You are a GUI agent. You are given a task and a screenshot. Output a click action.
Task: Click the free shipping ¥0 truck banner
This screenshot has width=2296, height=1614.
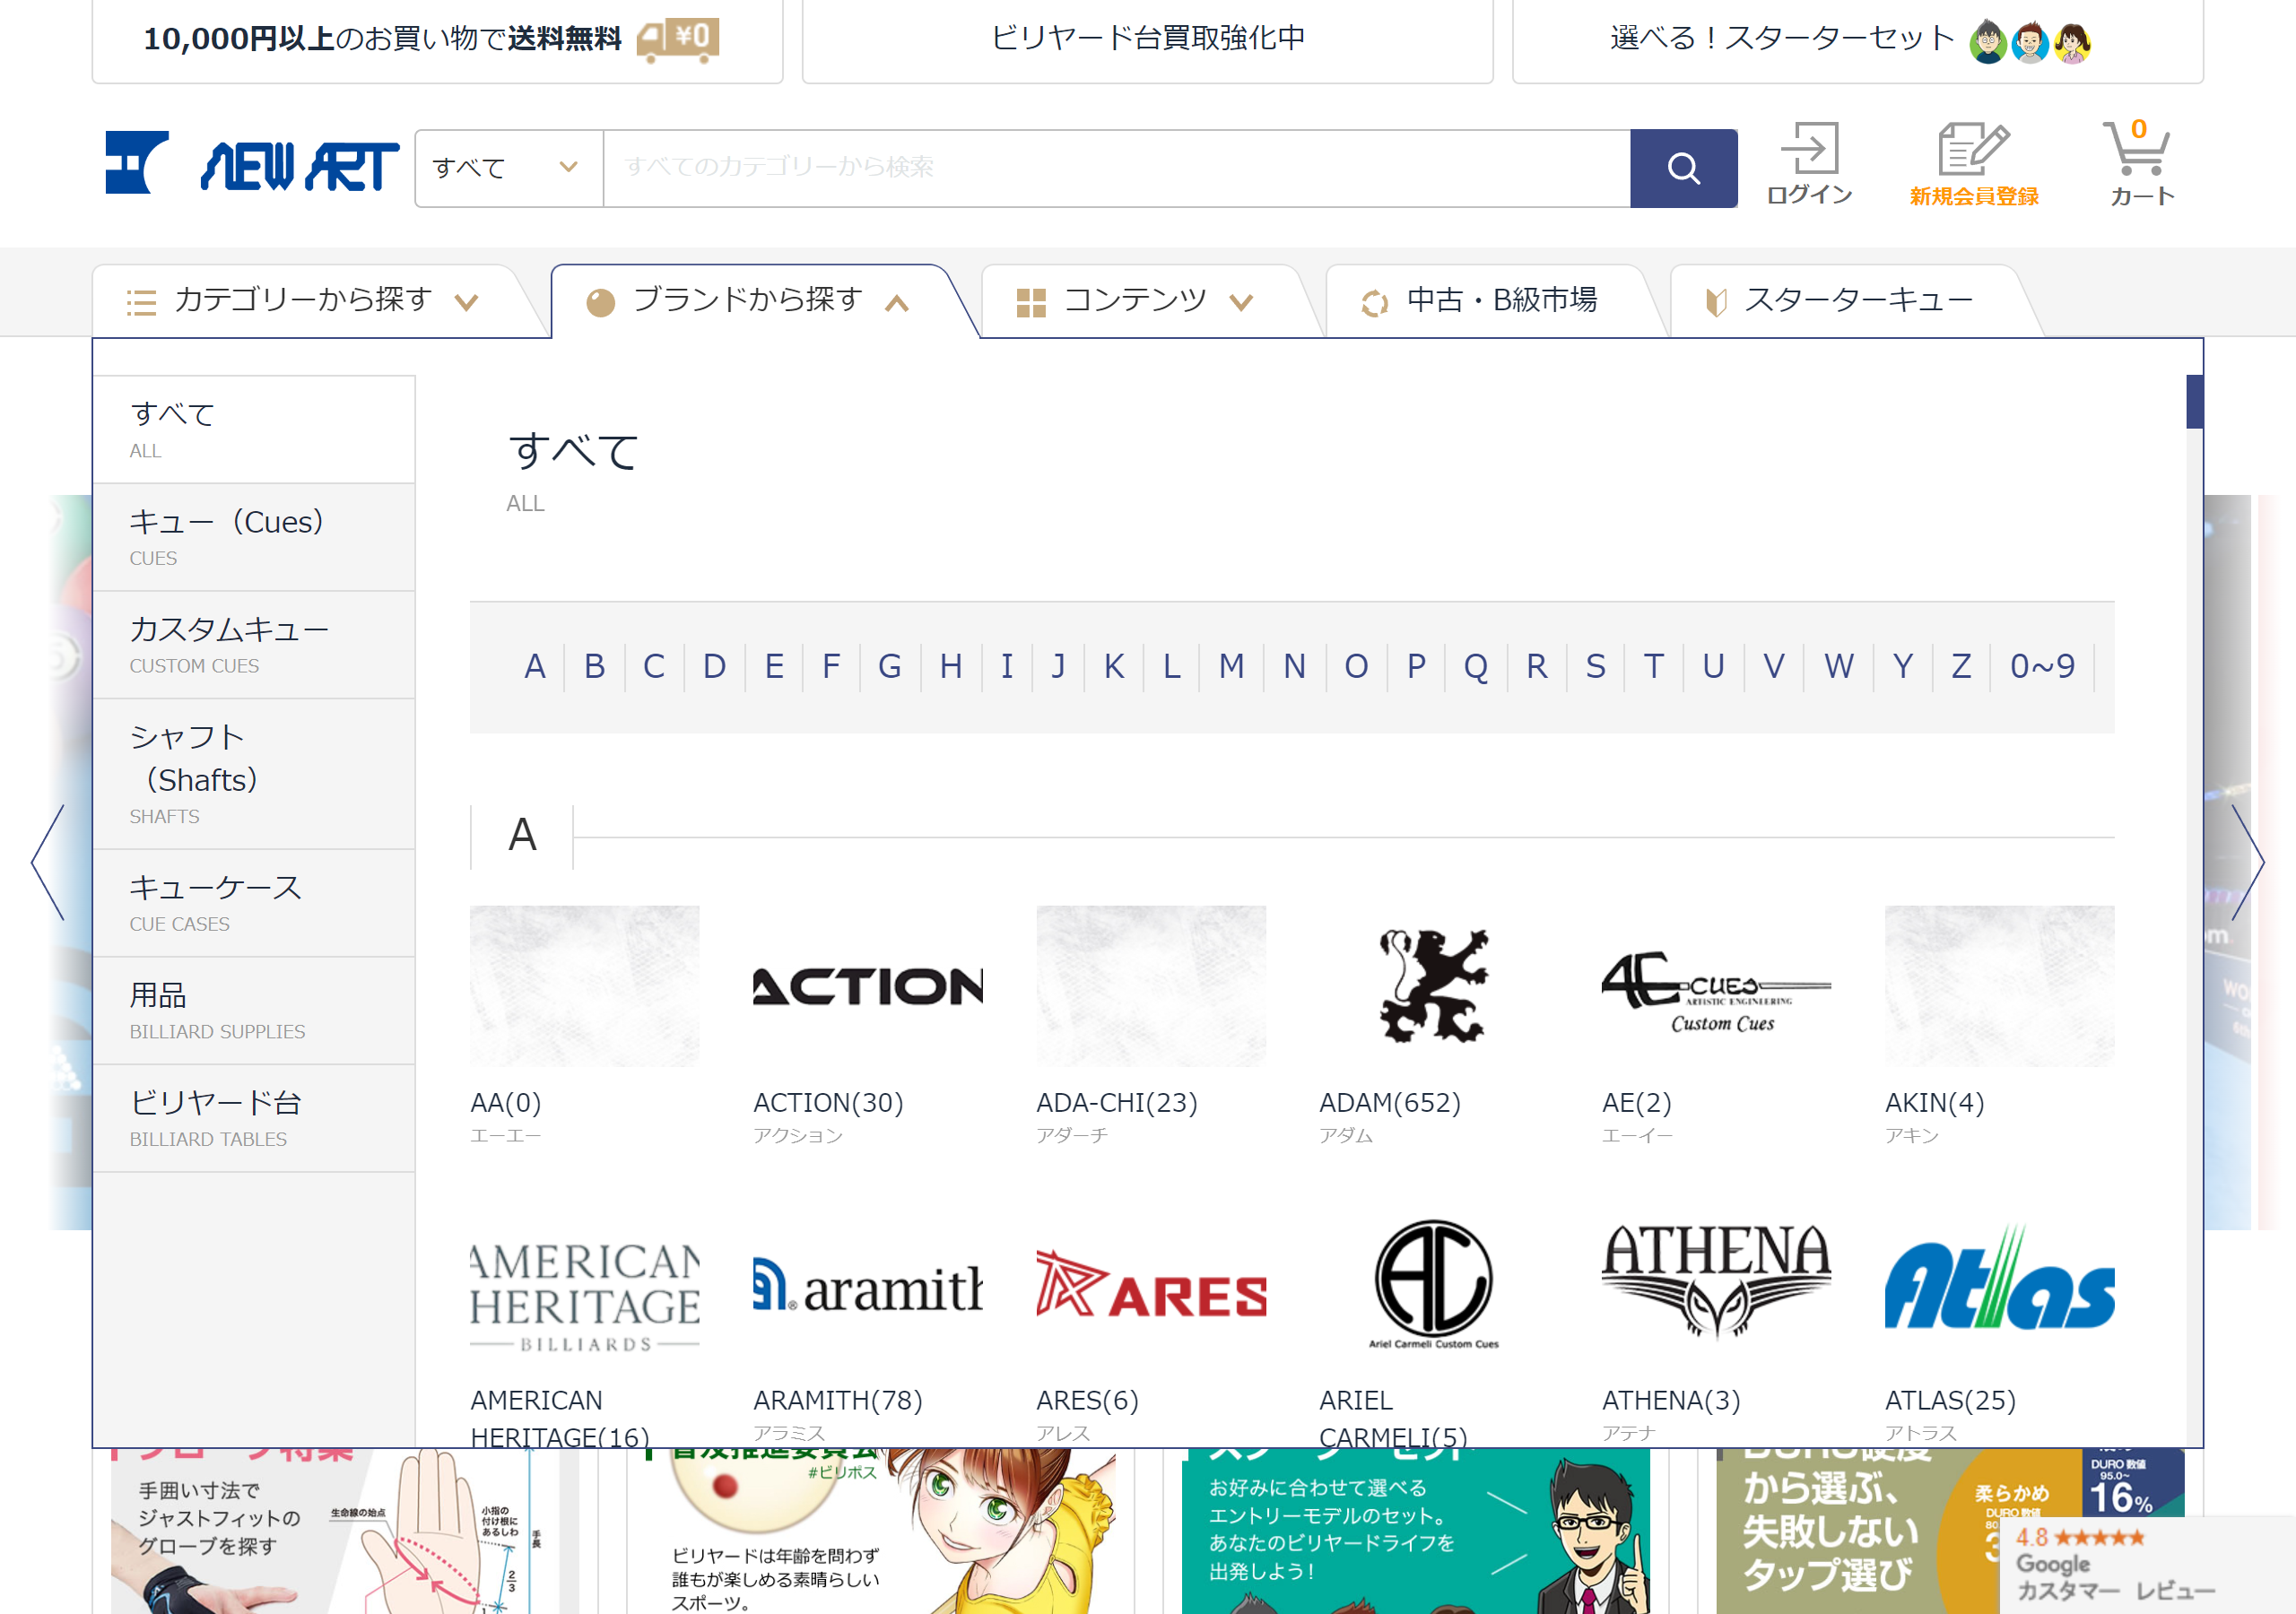coord(437,40)
